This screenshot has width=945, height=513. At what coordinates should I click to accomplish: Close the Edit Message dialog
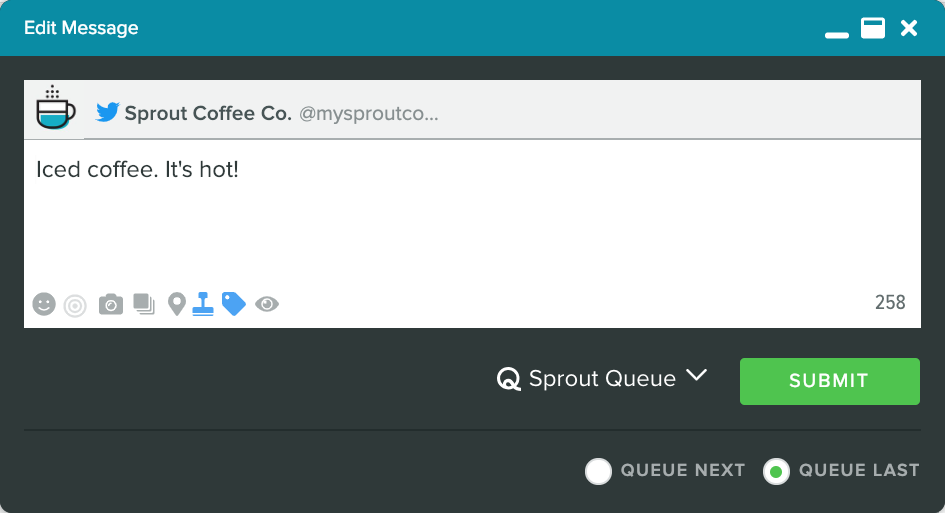point(909,28)
